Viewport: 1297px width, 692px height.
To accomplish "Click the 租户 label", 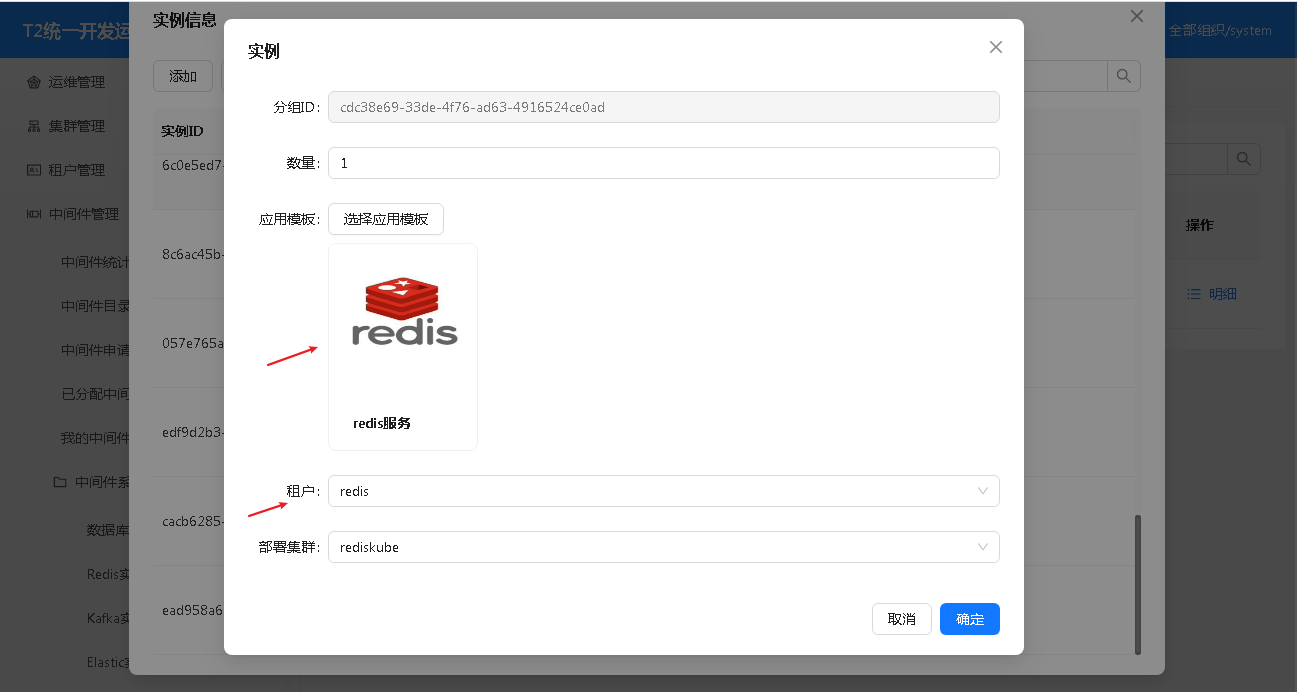I will coord(303,491).
